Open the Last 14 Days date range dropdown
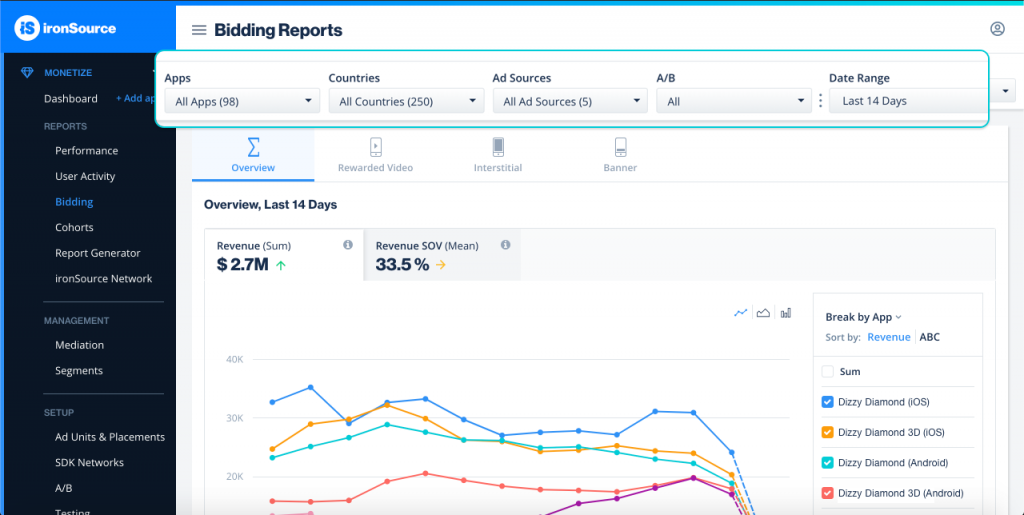 [908, 101]
